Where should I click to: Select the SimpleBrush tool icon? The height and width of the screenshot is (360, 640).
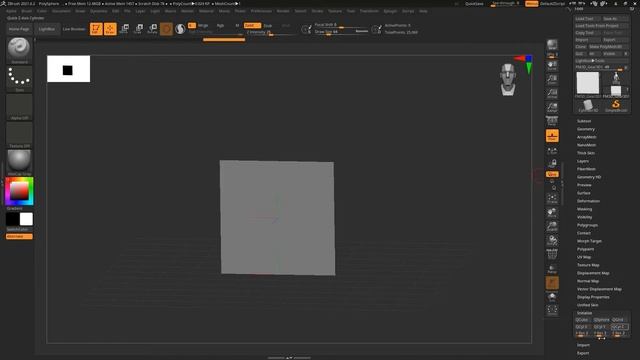616,105
